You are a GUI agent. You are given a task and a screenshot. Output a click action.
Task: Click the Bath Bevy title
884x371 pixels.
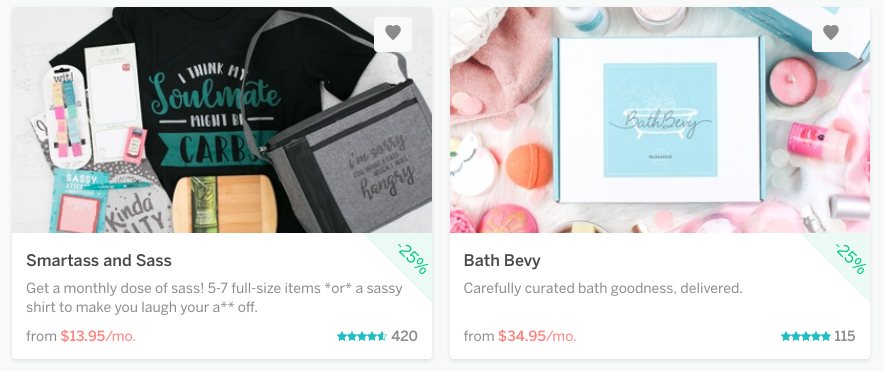coord(502,260)
